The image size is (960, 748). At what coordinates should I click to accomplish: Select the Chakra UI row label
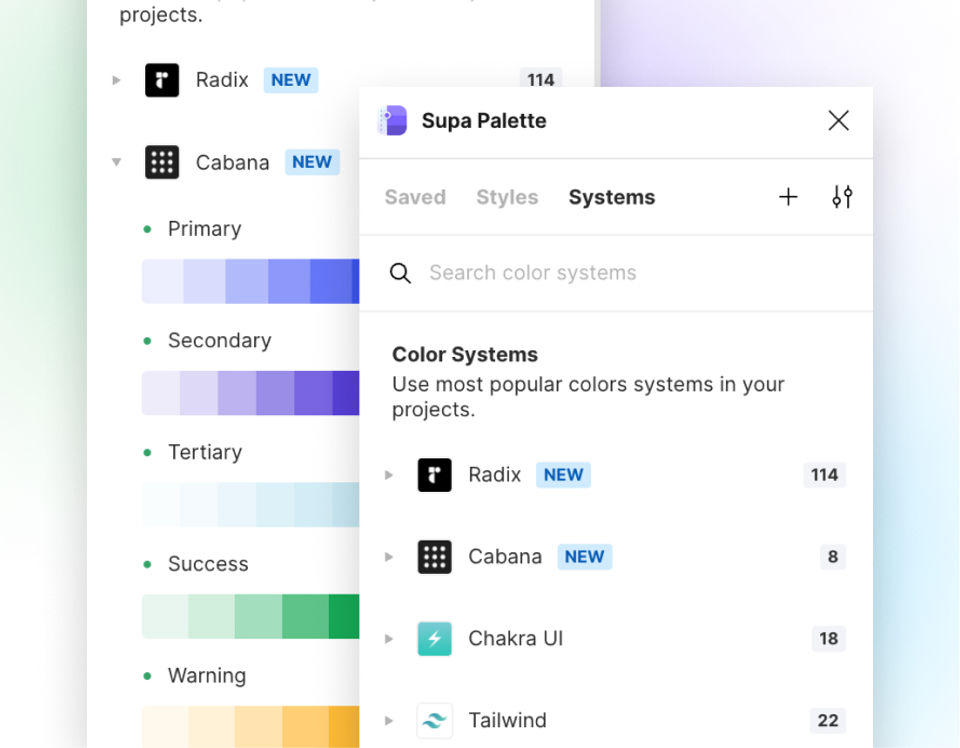click(x=516, y=638)
